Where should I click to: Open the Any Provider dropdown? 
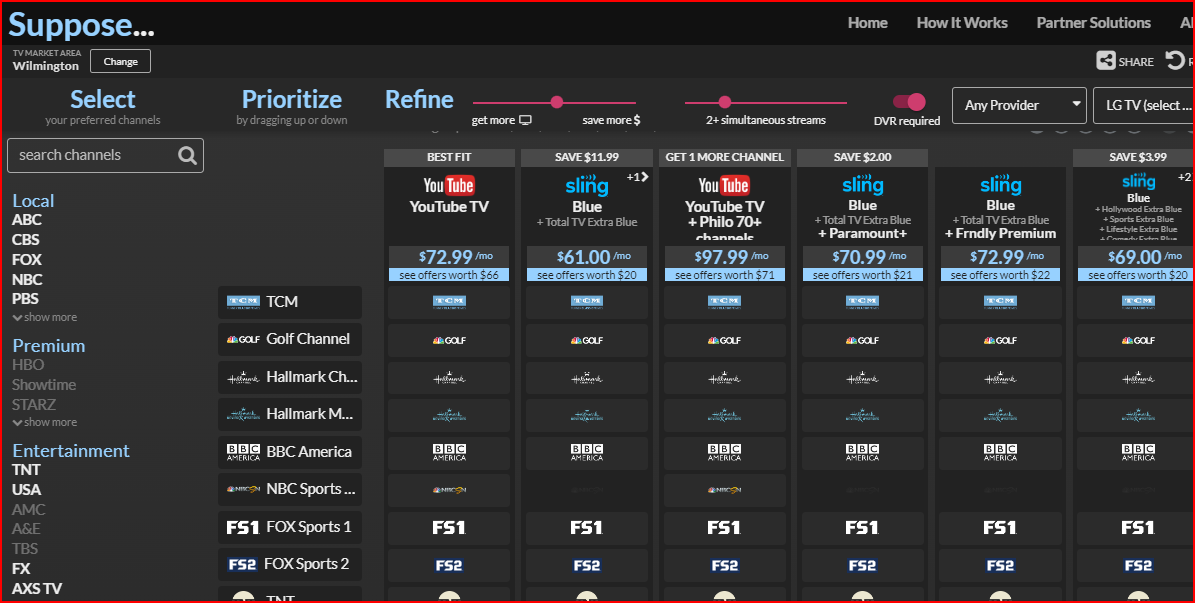[1019, 105]
